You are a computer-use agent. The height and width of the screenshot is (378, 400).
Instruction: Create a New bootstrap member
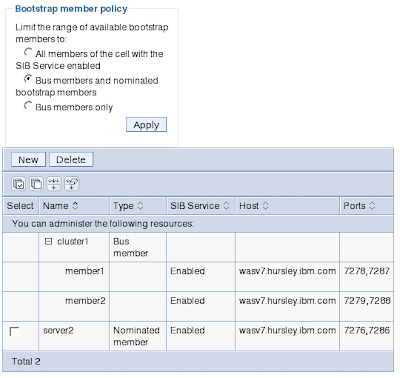click(x=28, y=160)
